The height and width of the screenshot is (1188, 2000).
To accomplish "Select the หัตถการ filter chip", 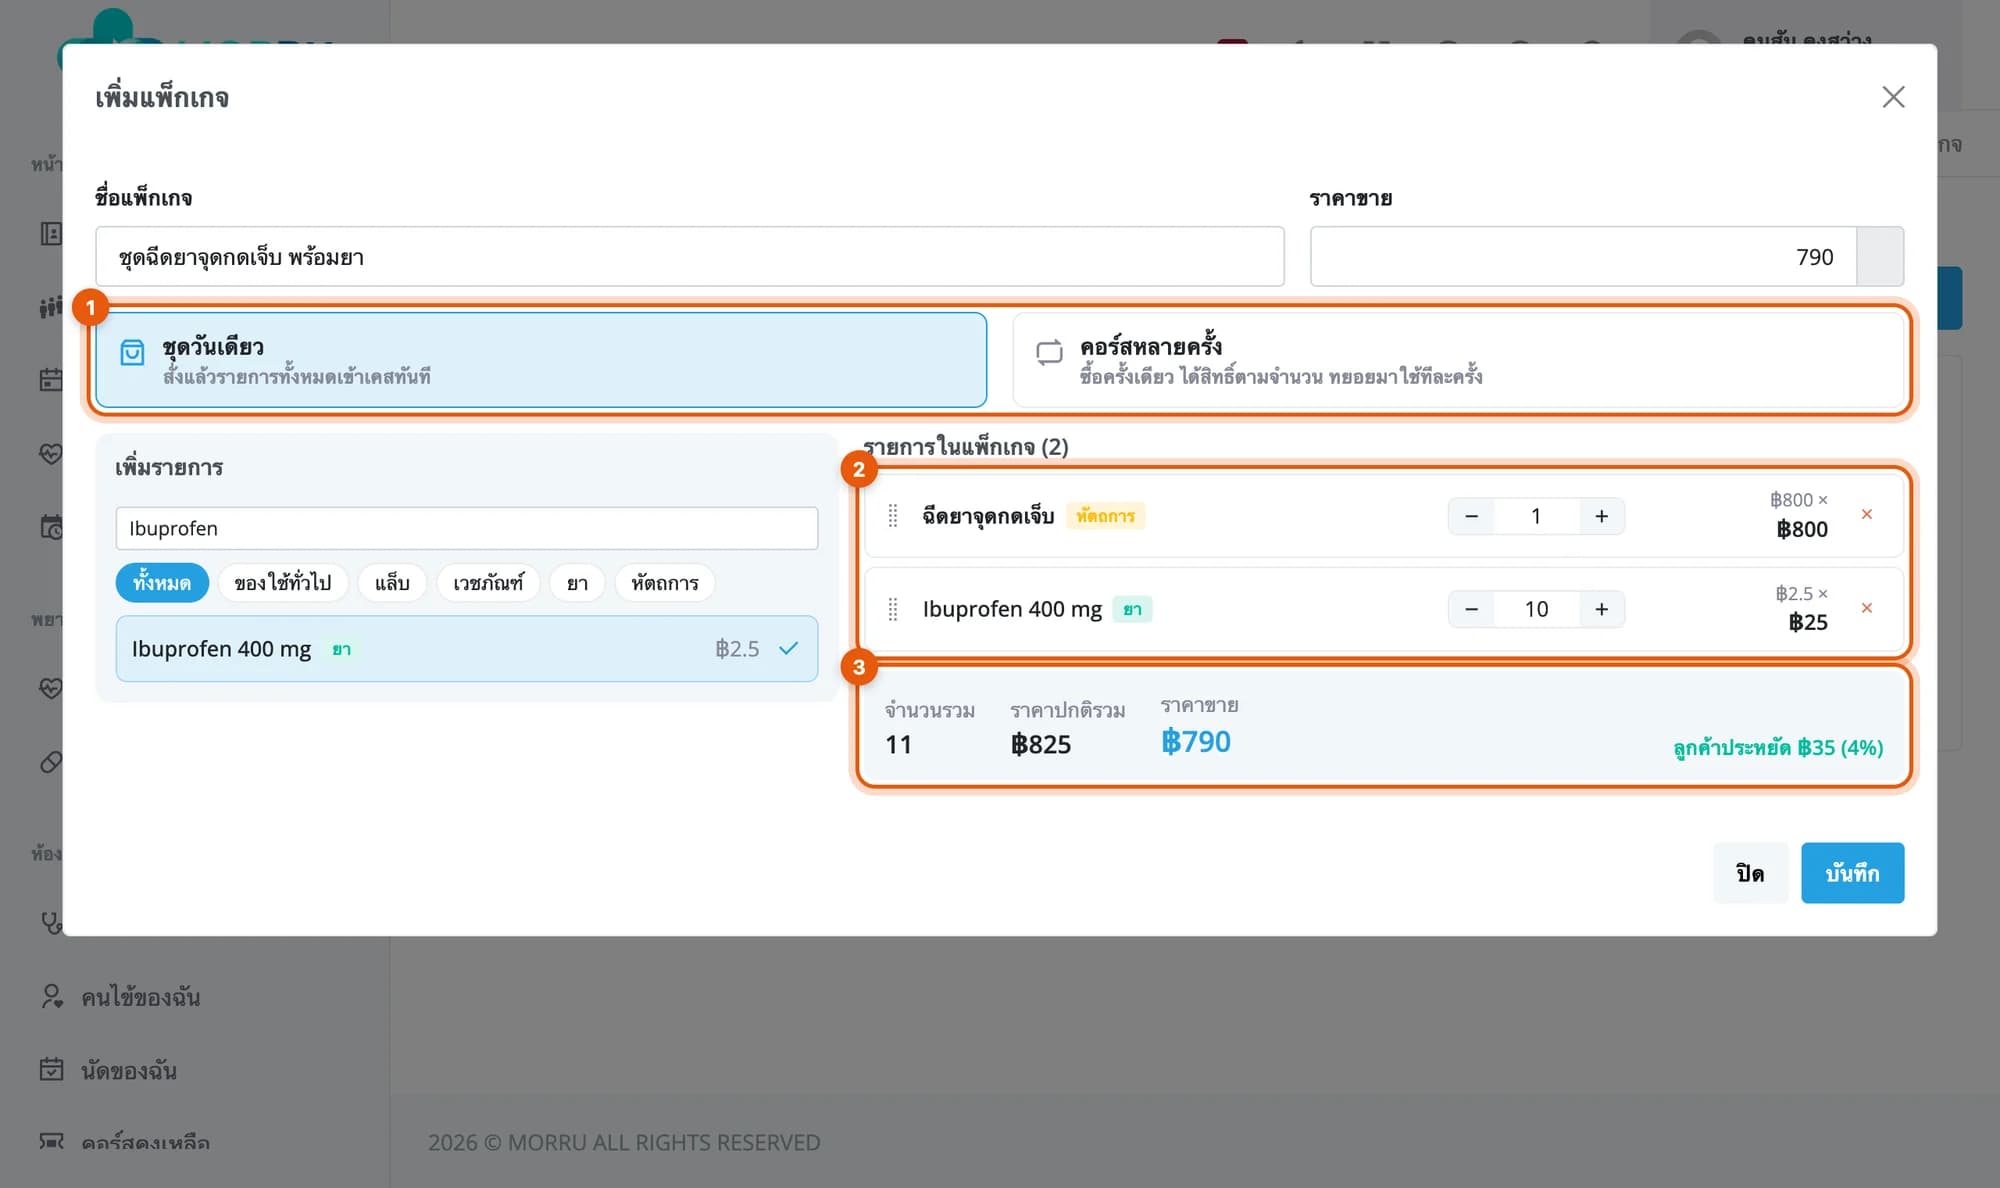I will coord(665,583).
